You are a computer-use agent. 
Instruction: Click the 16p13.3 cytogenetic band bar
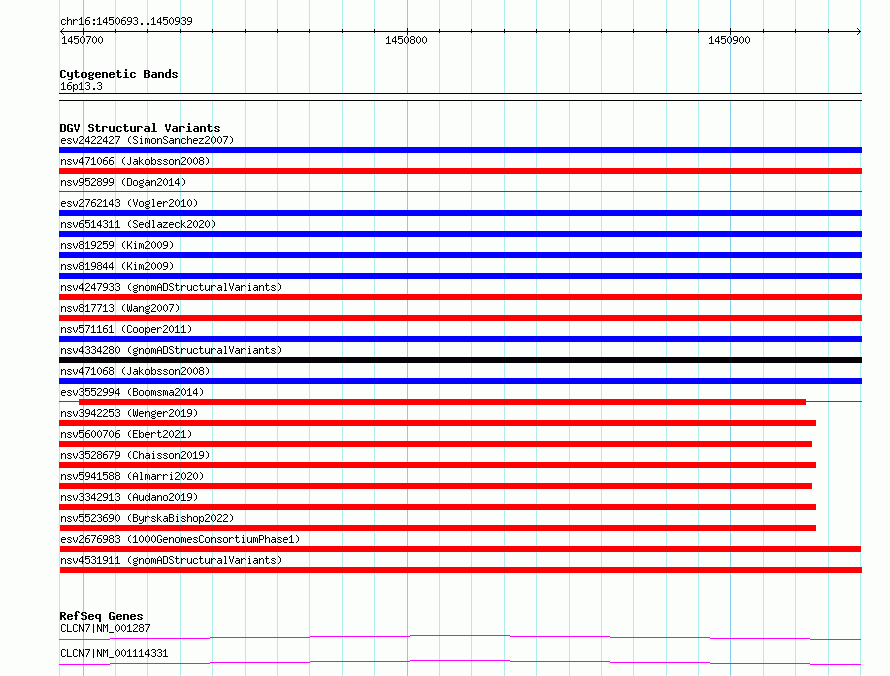coord(460,97)
